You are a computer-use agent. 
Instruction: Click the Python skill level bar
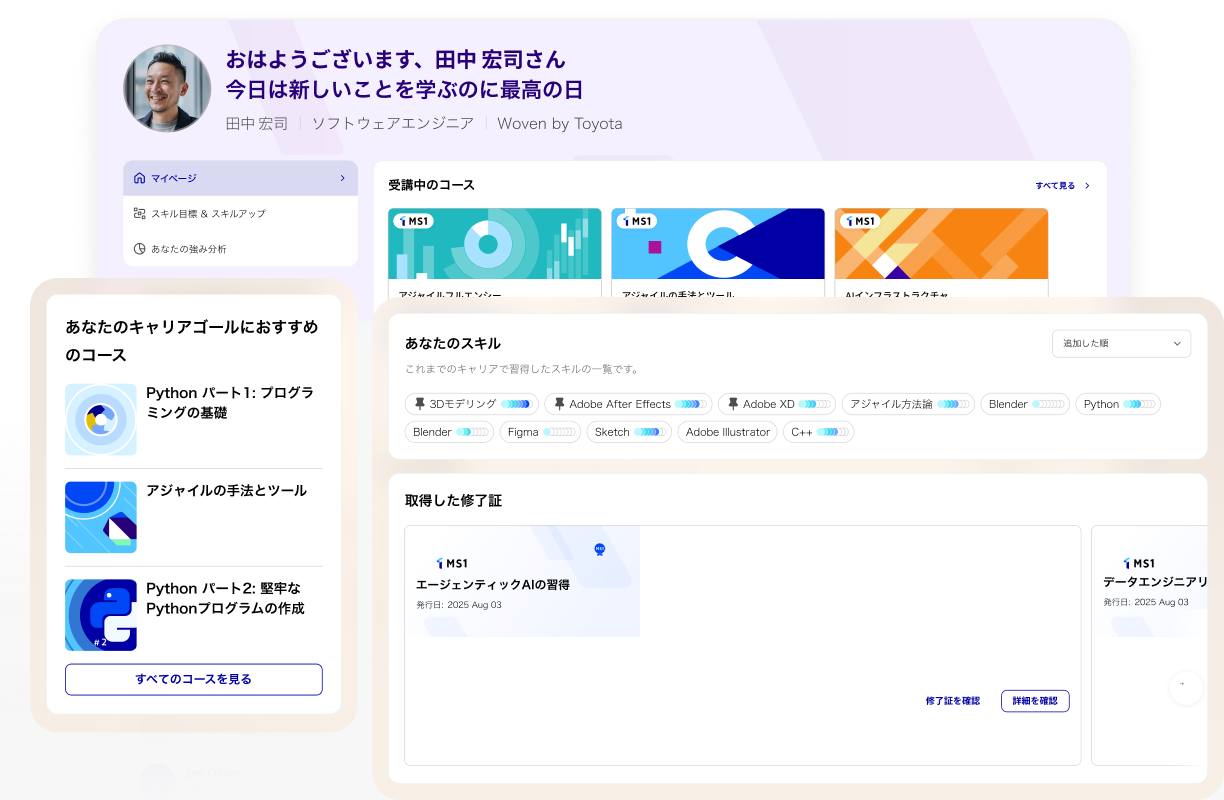(1138, 404)
